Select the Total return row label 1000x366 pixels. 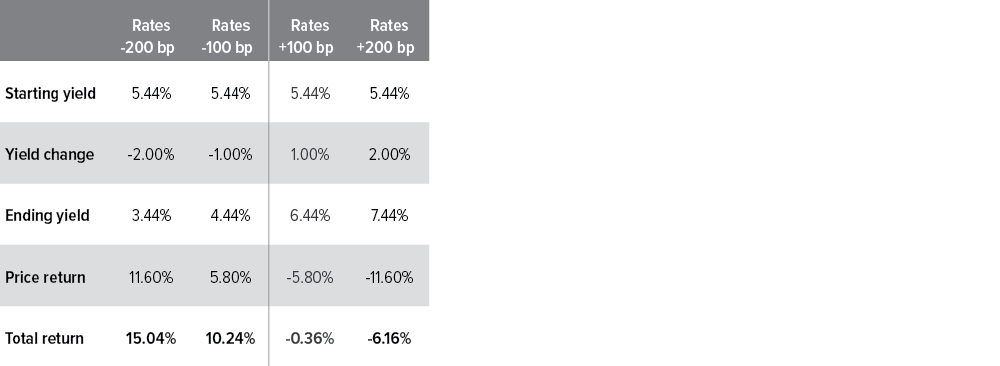(x=44, y=339)
